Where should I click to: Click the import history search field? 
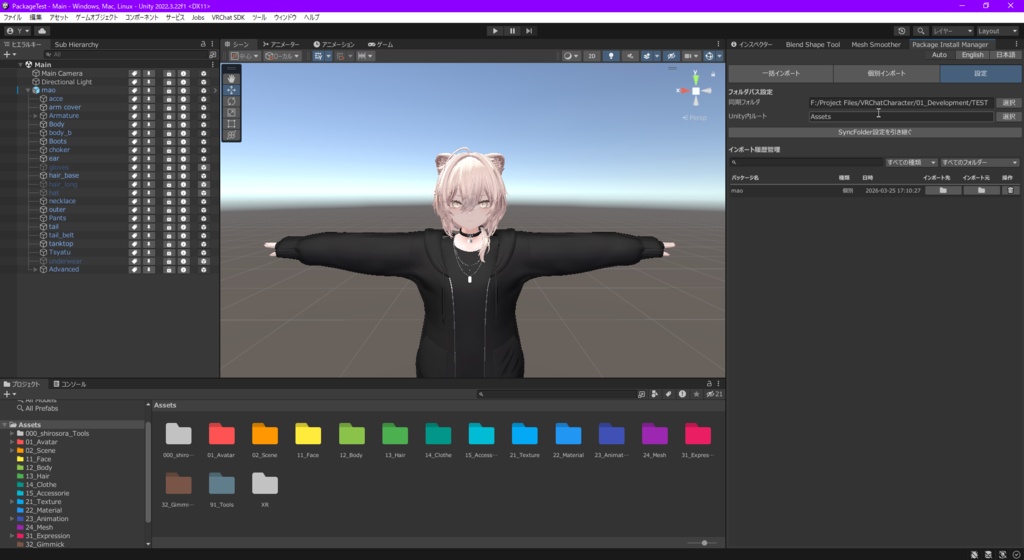806,163
